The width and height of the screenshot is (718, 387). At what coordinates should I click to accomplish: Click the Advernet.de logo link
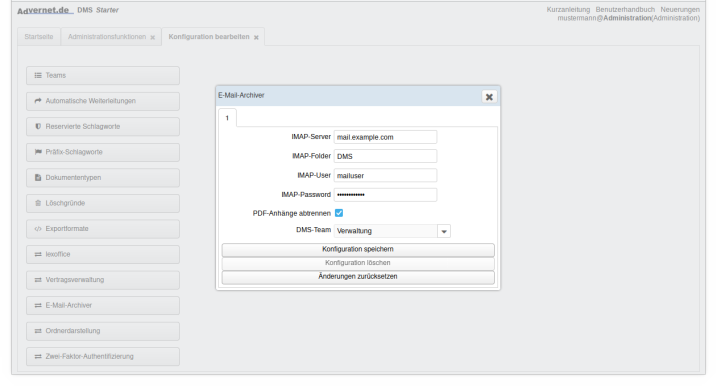[x=45, y=10]
